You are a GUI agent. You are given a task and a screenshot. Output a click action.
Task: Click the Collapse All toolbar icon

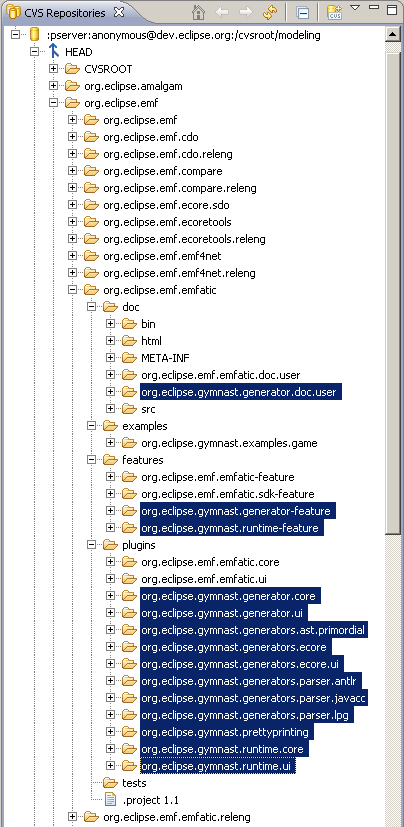[302, 13]
